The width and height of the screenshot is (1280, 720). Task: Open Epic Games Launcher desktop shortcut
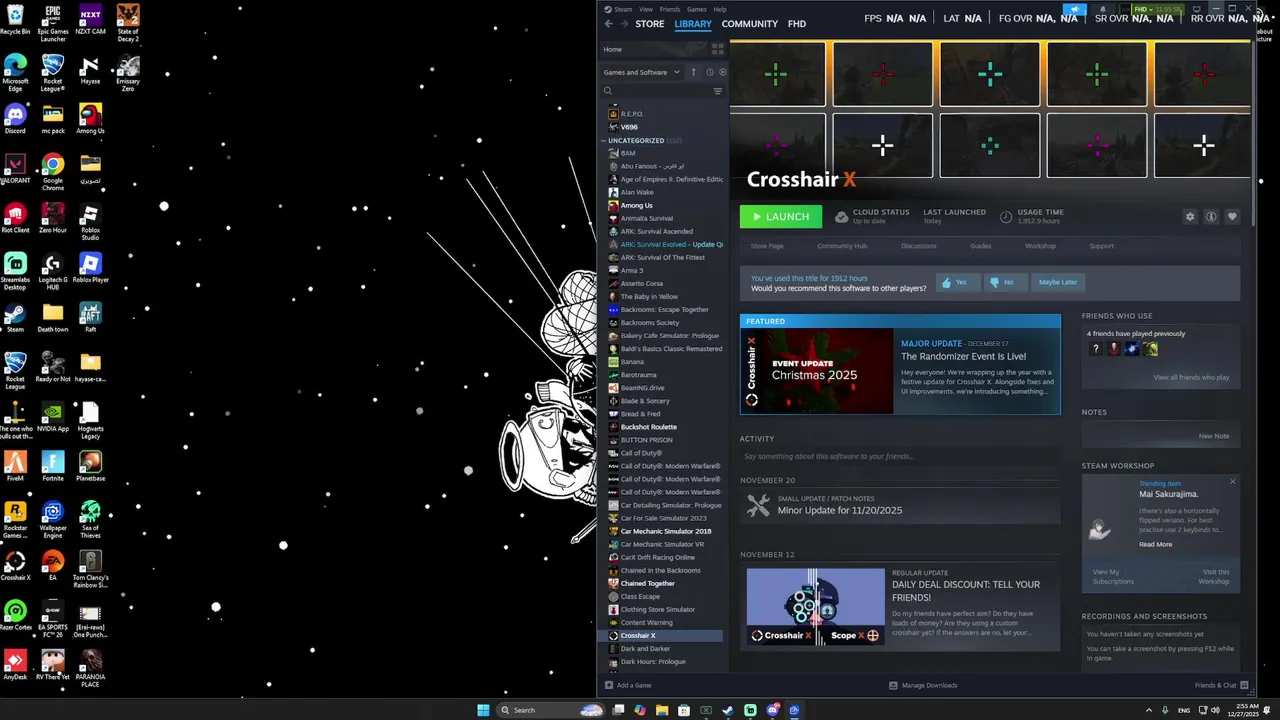click(53, 23)
